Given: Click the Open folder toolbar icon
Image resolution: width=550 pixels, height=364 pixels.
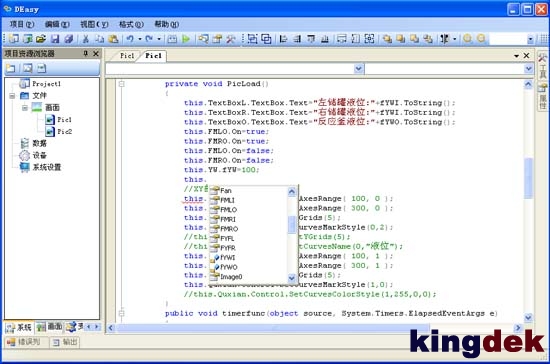Looking at the screenshot, I should tap(41, 39).
